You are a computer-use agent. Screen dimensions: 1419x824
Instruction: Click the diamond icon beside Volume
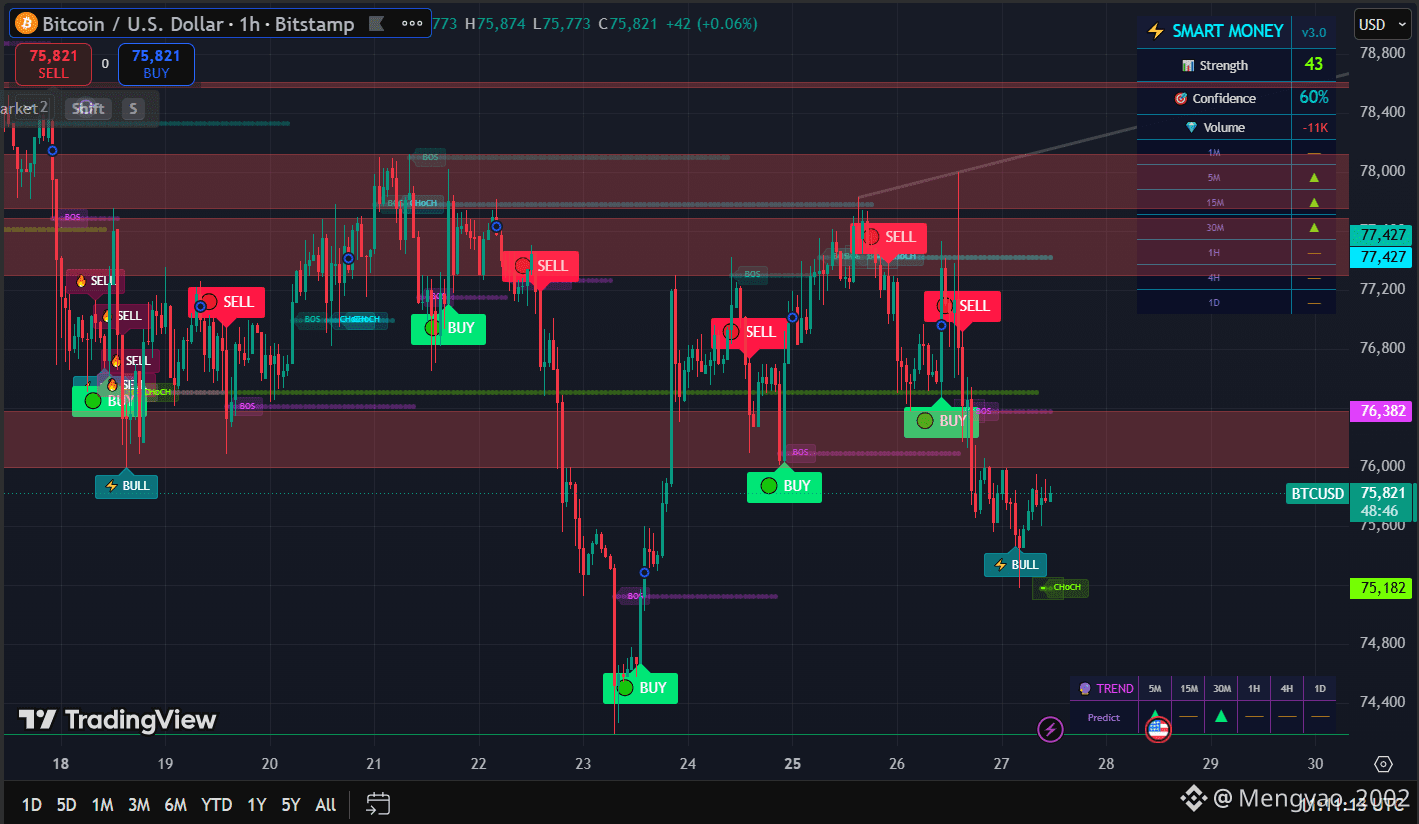coord(1191,128)
